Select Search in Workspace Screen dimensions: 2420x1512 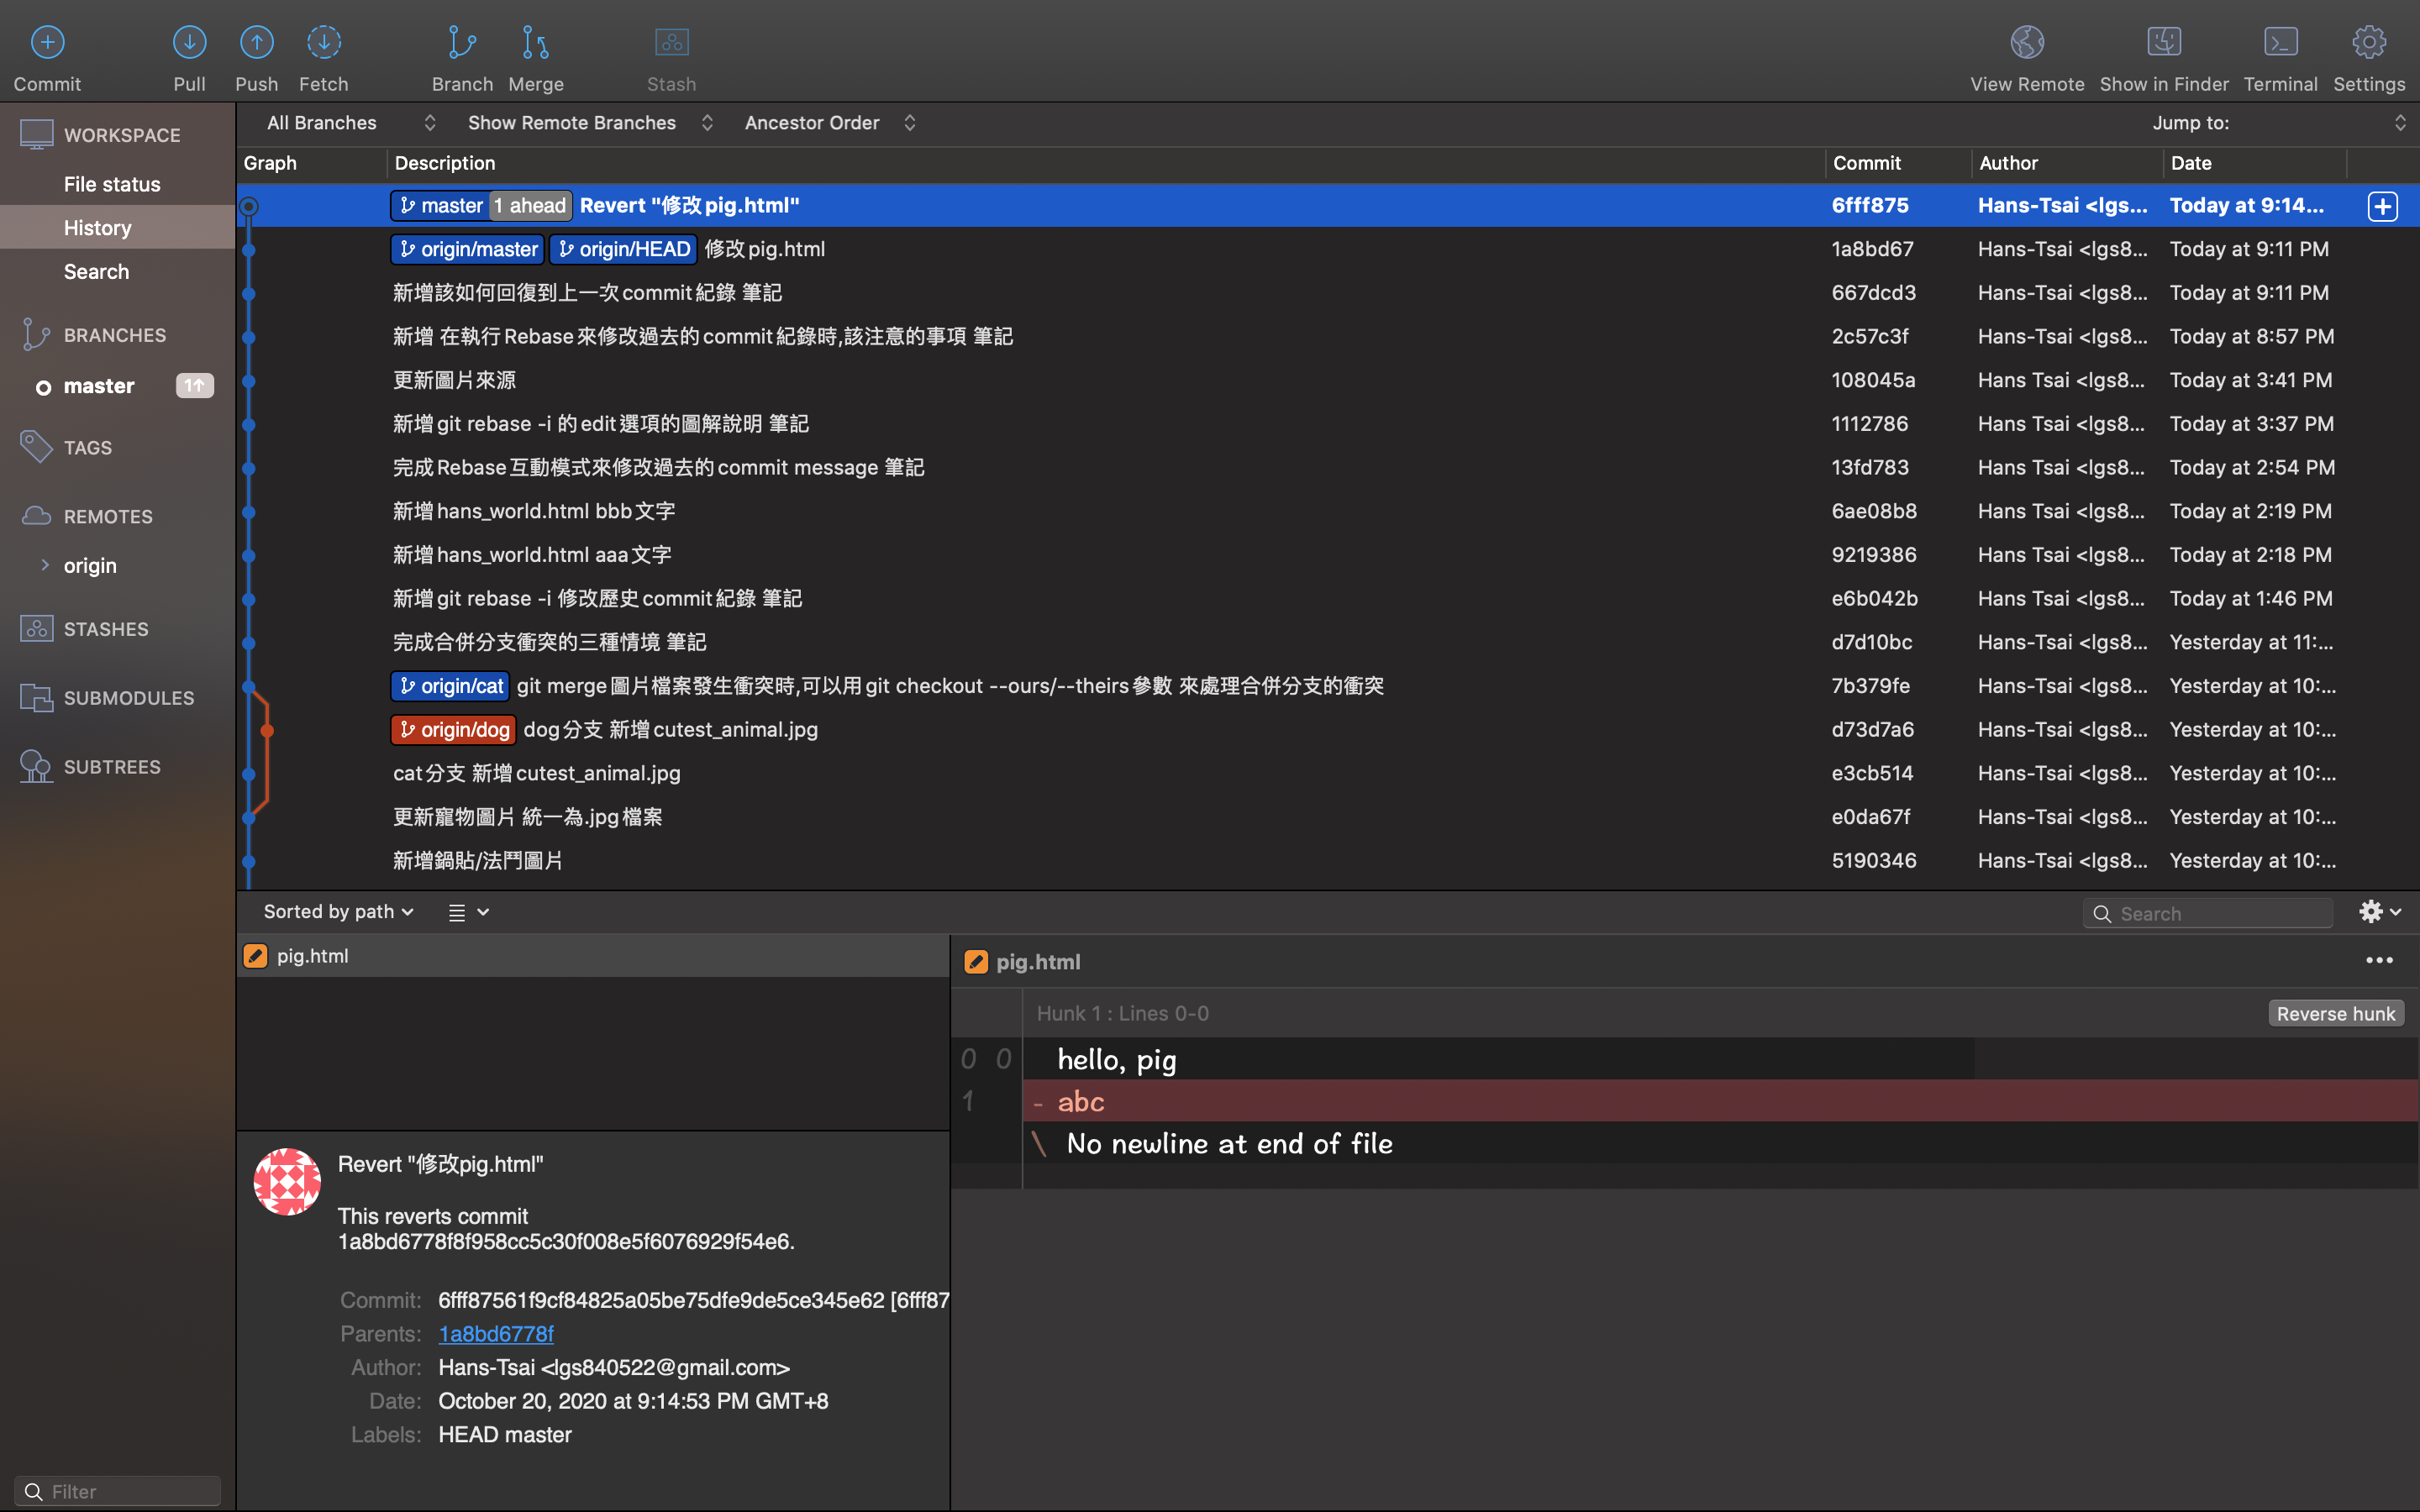pyautogui.click(x=118, y=271)
